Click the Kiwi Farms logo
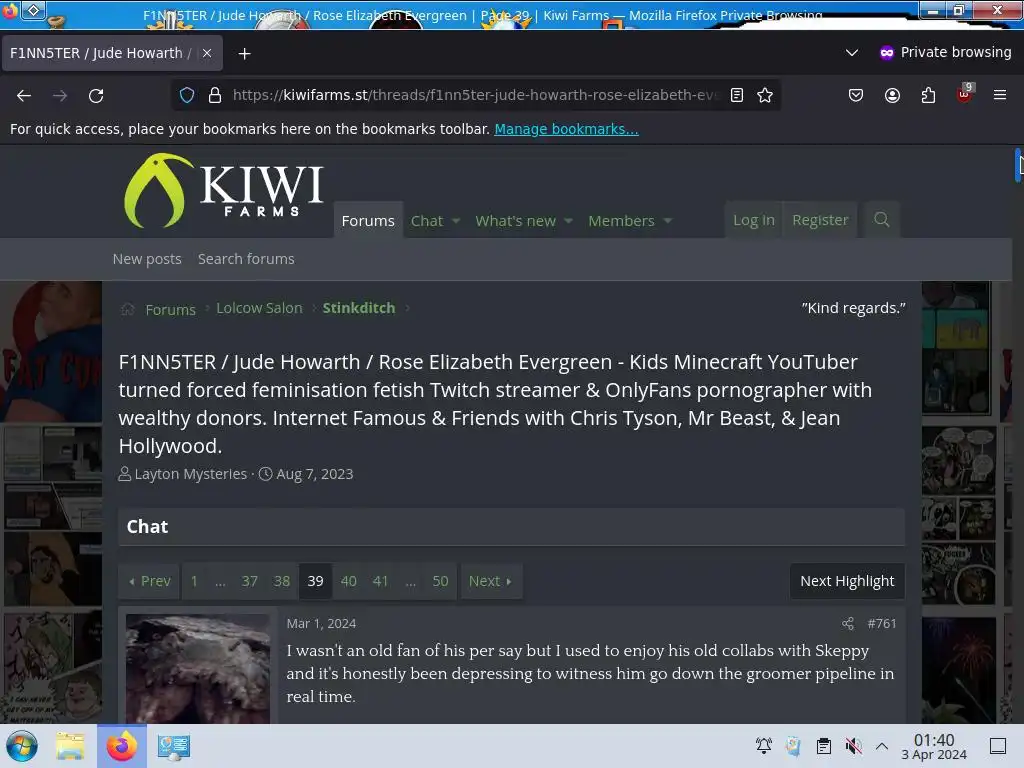The height and width of the screenshot is (768, 1024). 223,191
